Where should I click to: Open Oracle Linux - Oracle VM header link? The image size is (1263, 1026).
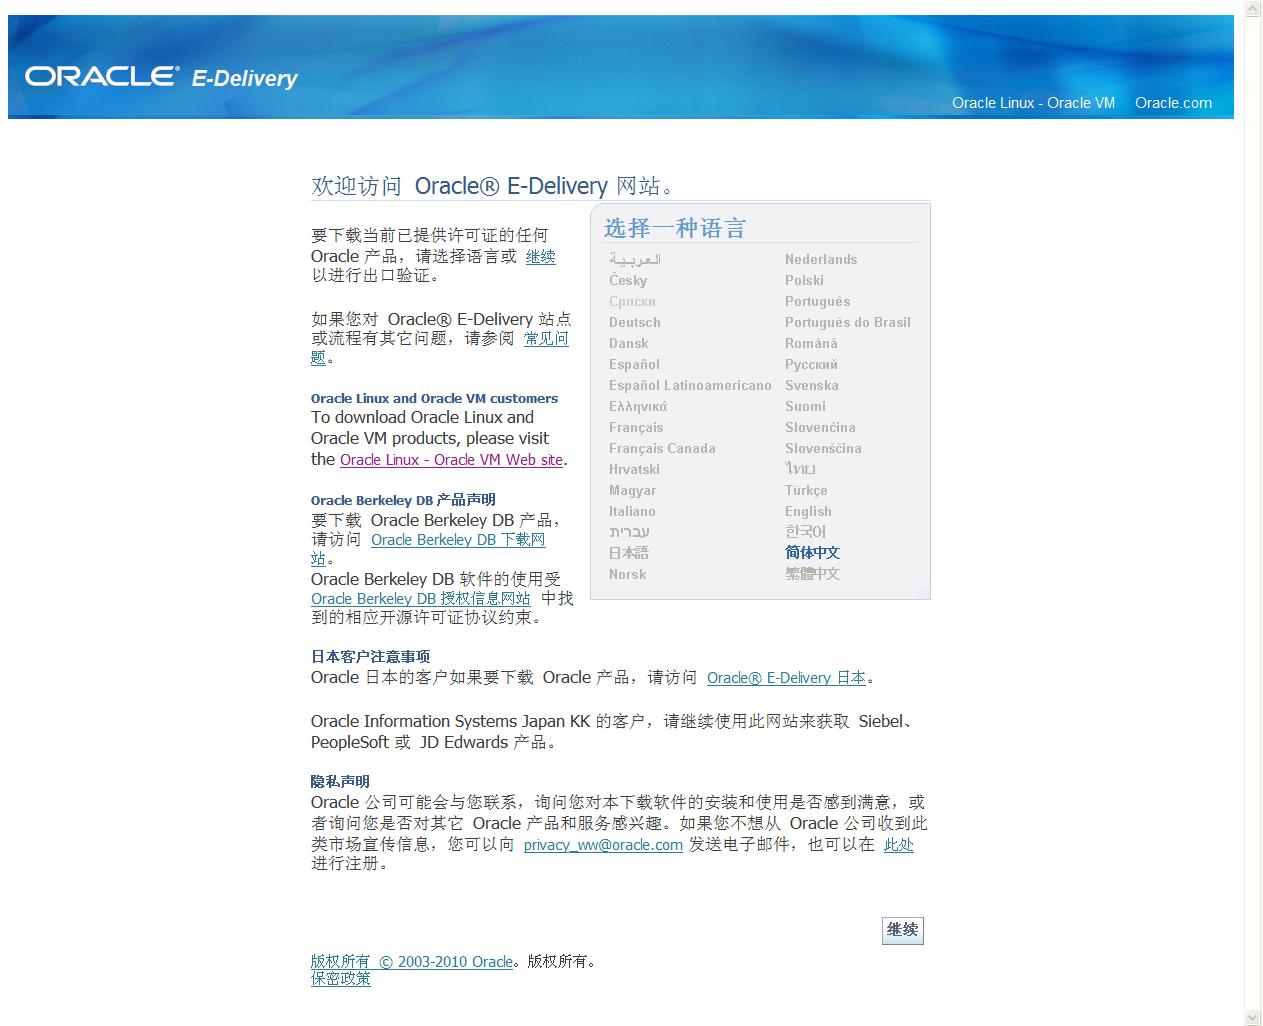[1033, 102]
